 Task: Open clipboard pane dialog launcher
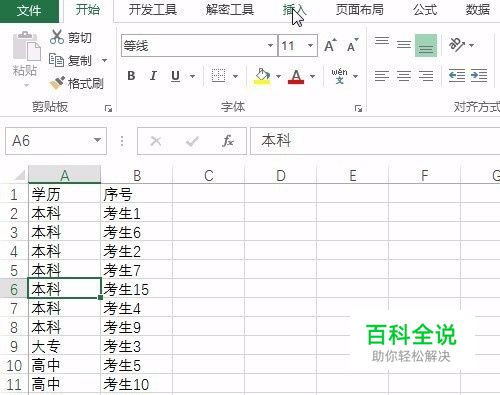tap(108, 108)
